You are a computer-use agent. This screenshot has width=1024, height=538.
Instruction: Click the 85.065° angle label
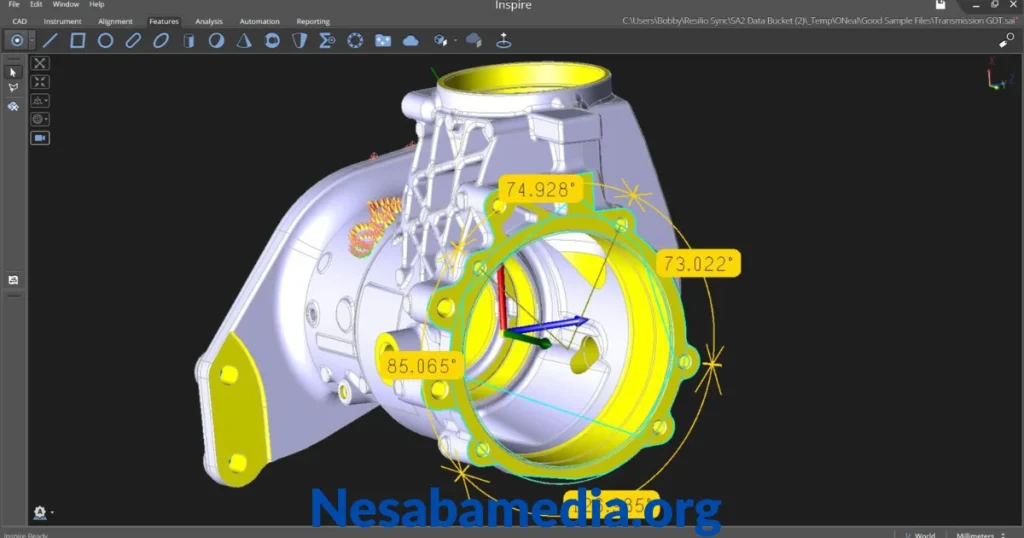coord(421,366)
